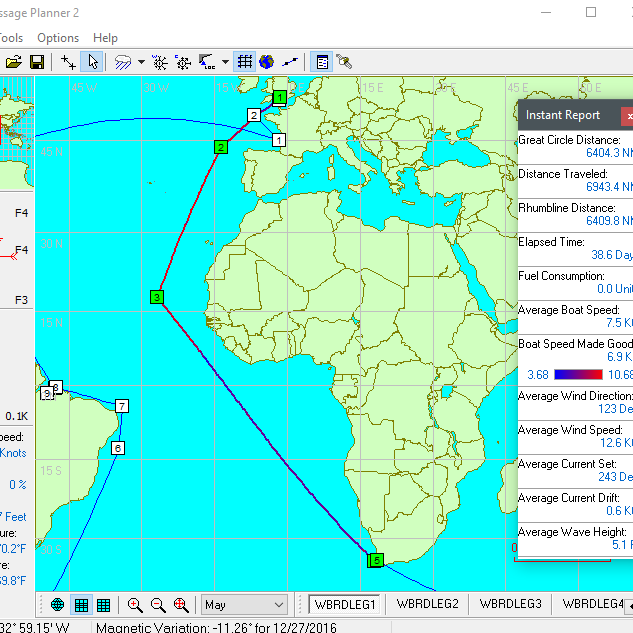Toggle the Instant Report panel button
Image resolution: width=633 pixels, height=633 pixels.
(x=322, y=62)
